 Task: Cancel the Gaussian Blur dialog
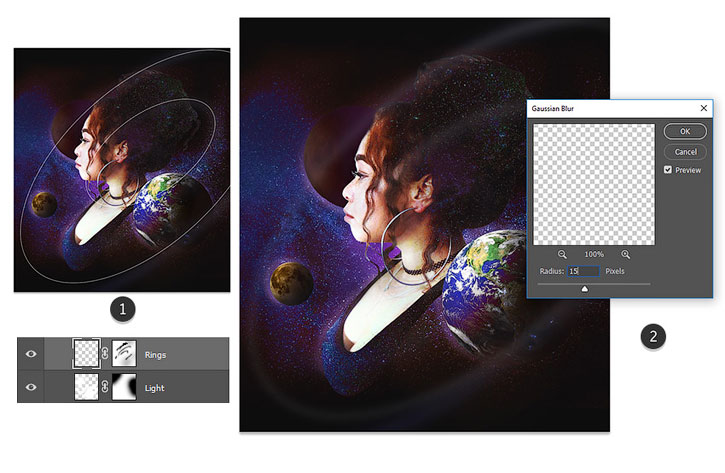click(x=685, y=152)
